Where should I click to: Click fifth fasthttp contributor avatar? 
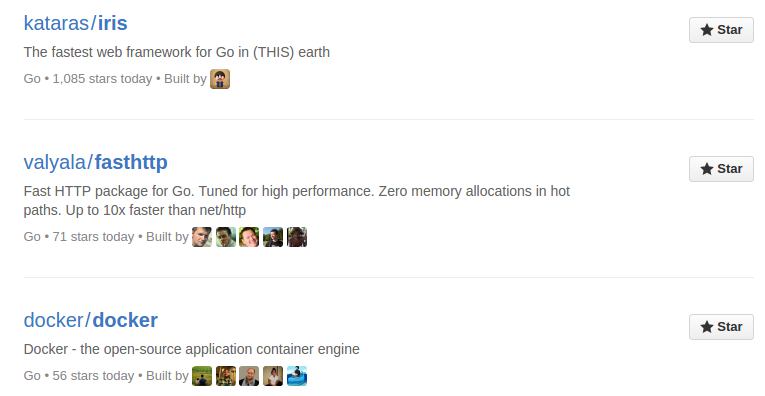point(297,237)
